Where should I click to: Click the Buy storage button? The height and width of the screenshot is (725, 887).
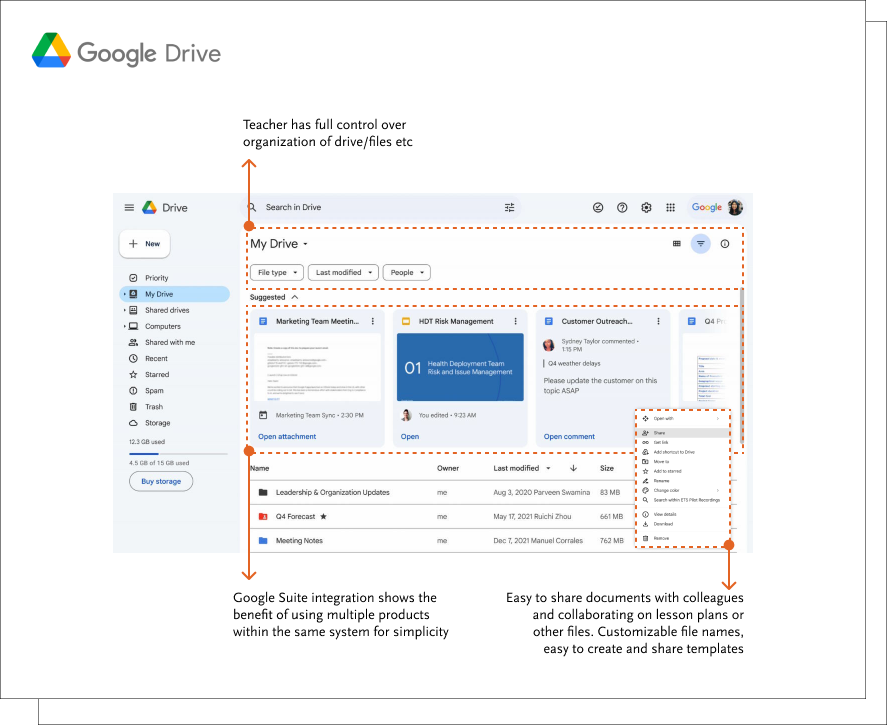161,481
